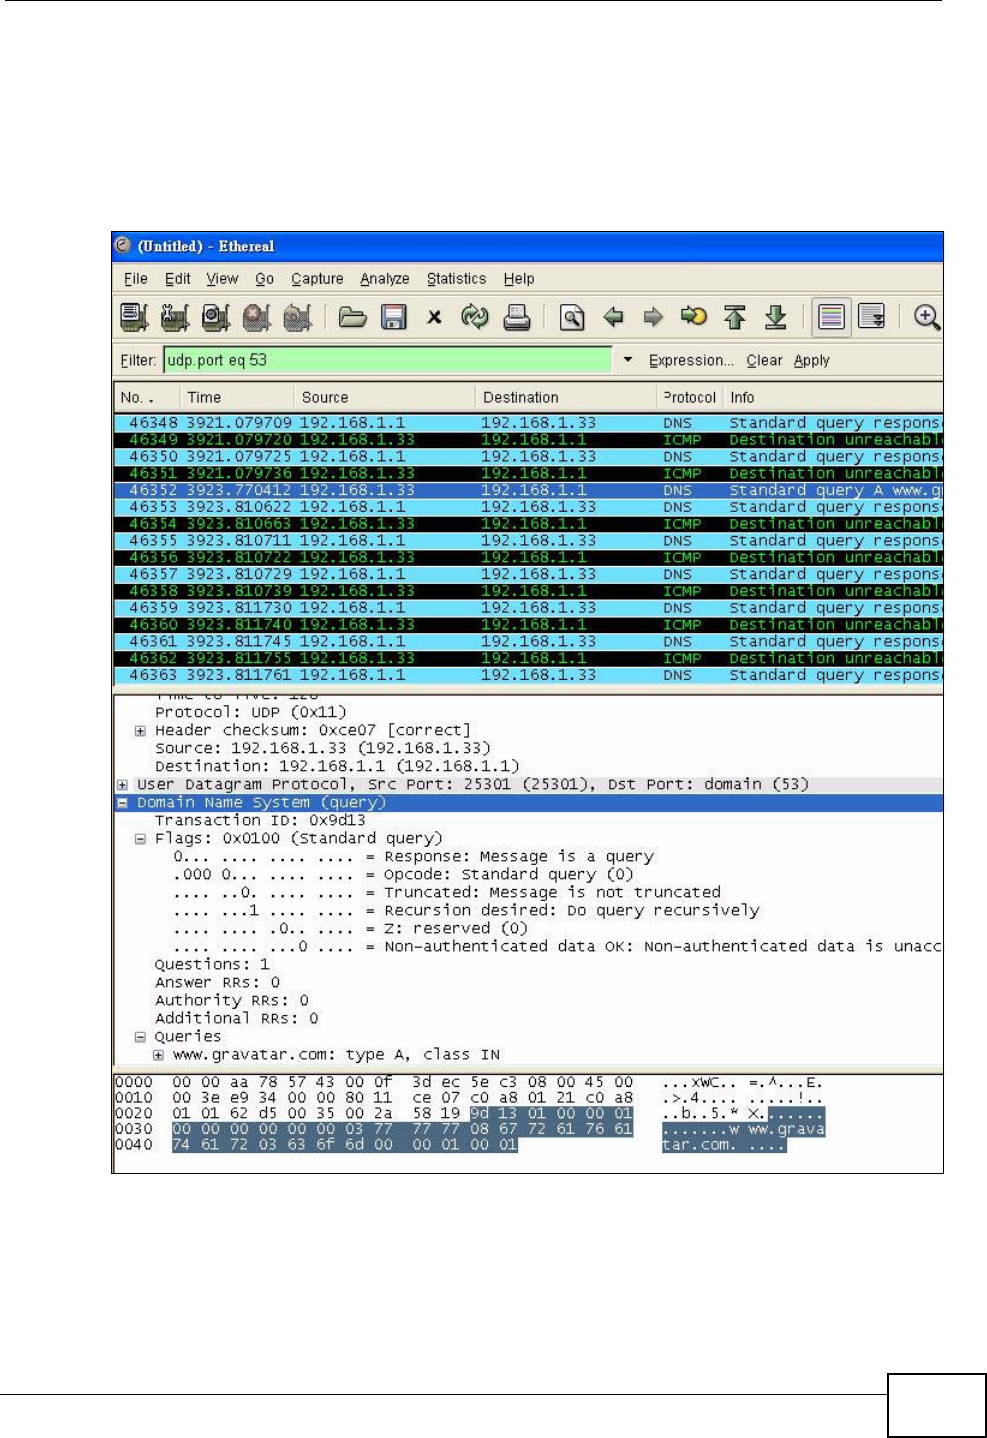Image resolution: width=987 pixels, height=1438 pixels.
Task: Open the Capture menu
Action: [x=317, y=279]
